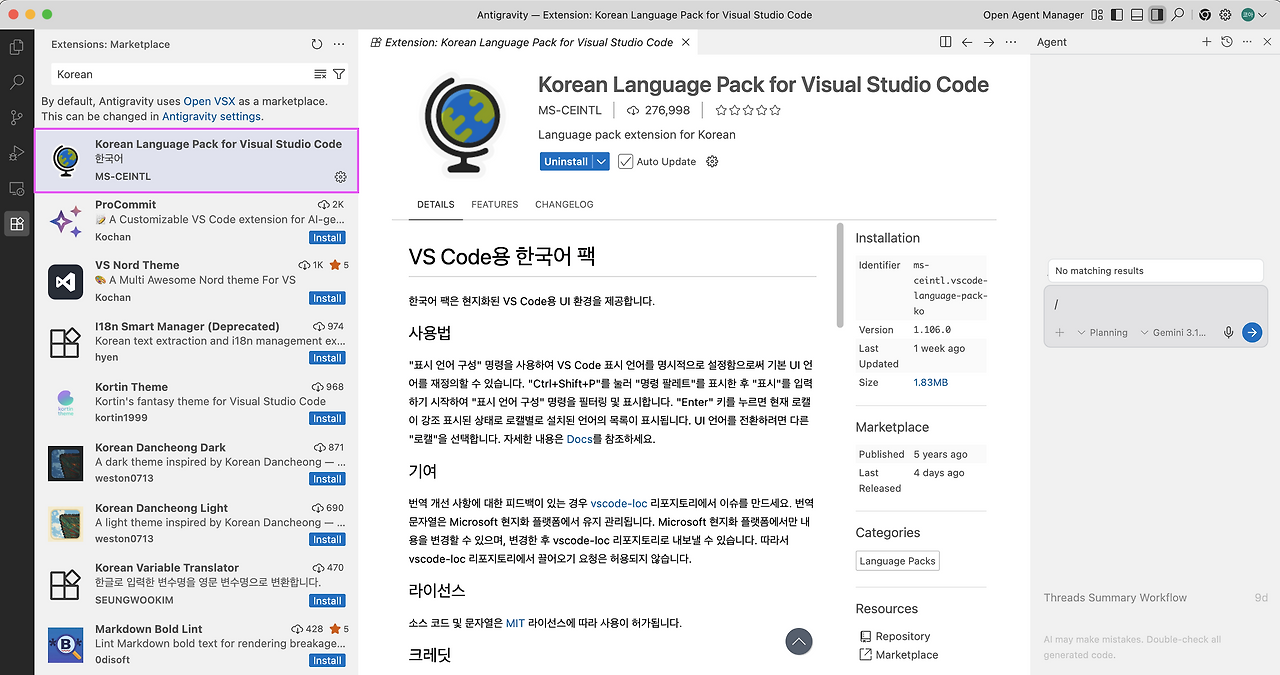Close the Agent panel
The width and height of the screenshot is (1280, 675).
point(1265,42)
